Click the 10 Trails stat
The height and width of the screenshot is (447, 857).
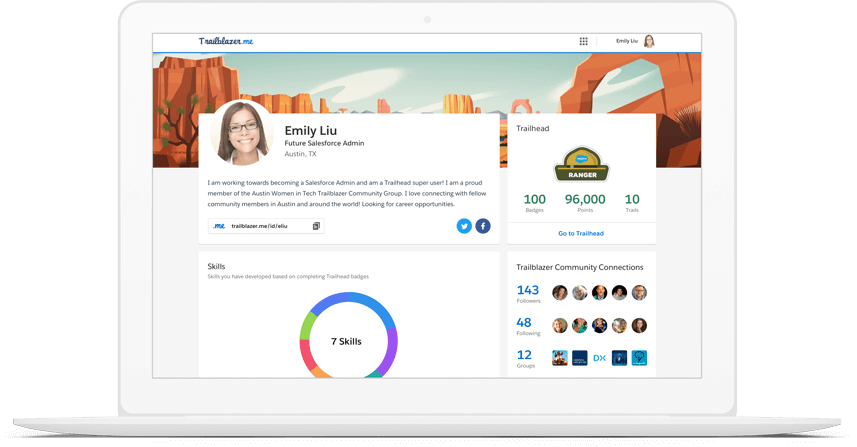coord(632,203)
